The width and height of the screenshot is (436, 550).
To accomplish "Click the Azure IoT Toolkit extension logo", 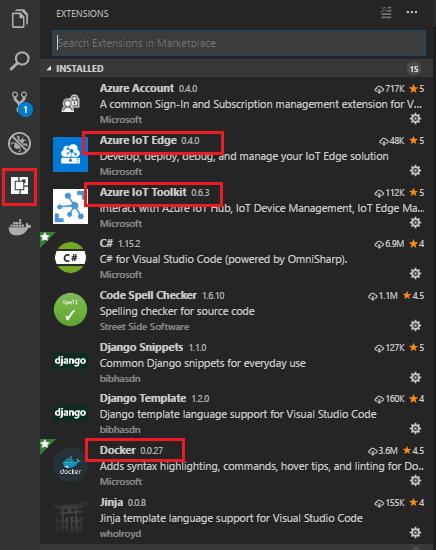I will 71,207.
